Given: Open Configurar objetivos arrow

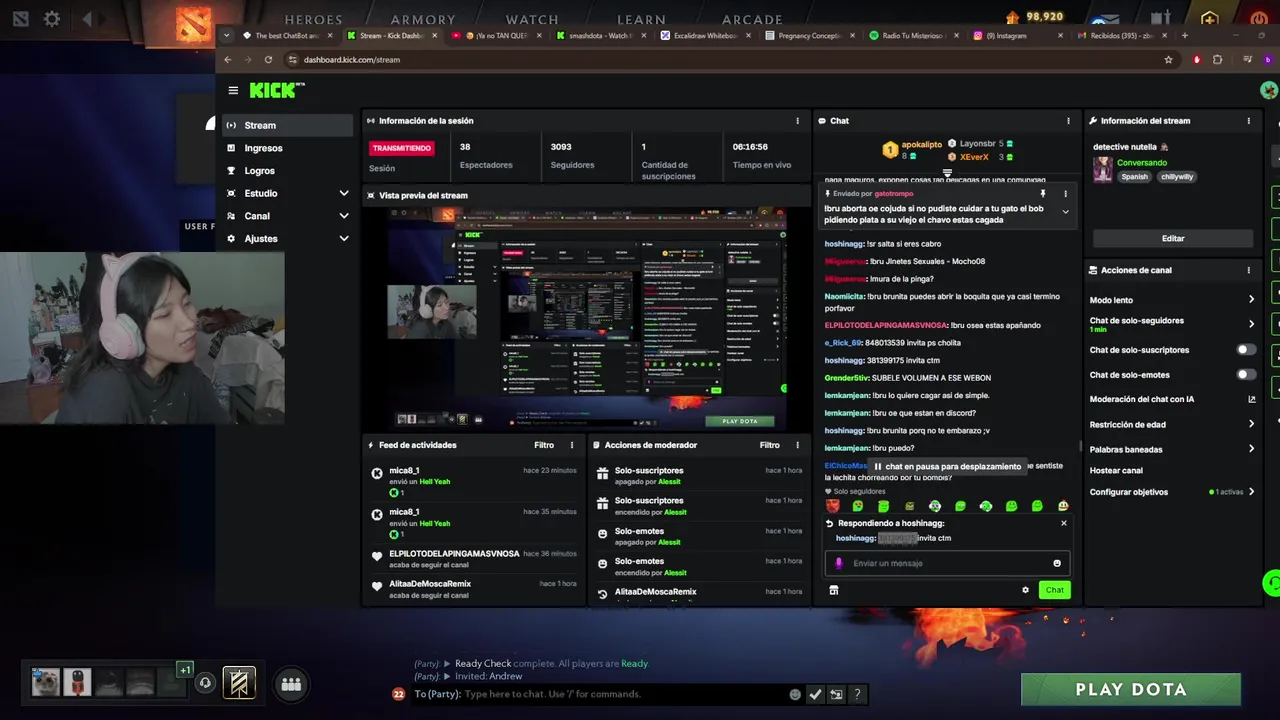Looking at the screenshot, I should pyautogui.click(x=1251, y=492).
